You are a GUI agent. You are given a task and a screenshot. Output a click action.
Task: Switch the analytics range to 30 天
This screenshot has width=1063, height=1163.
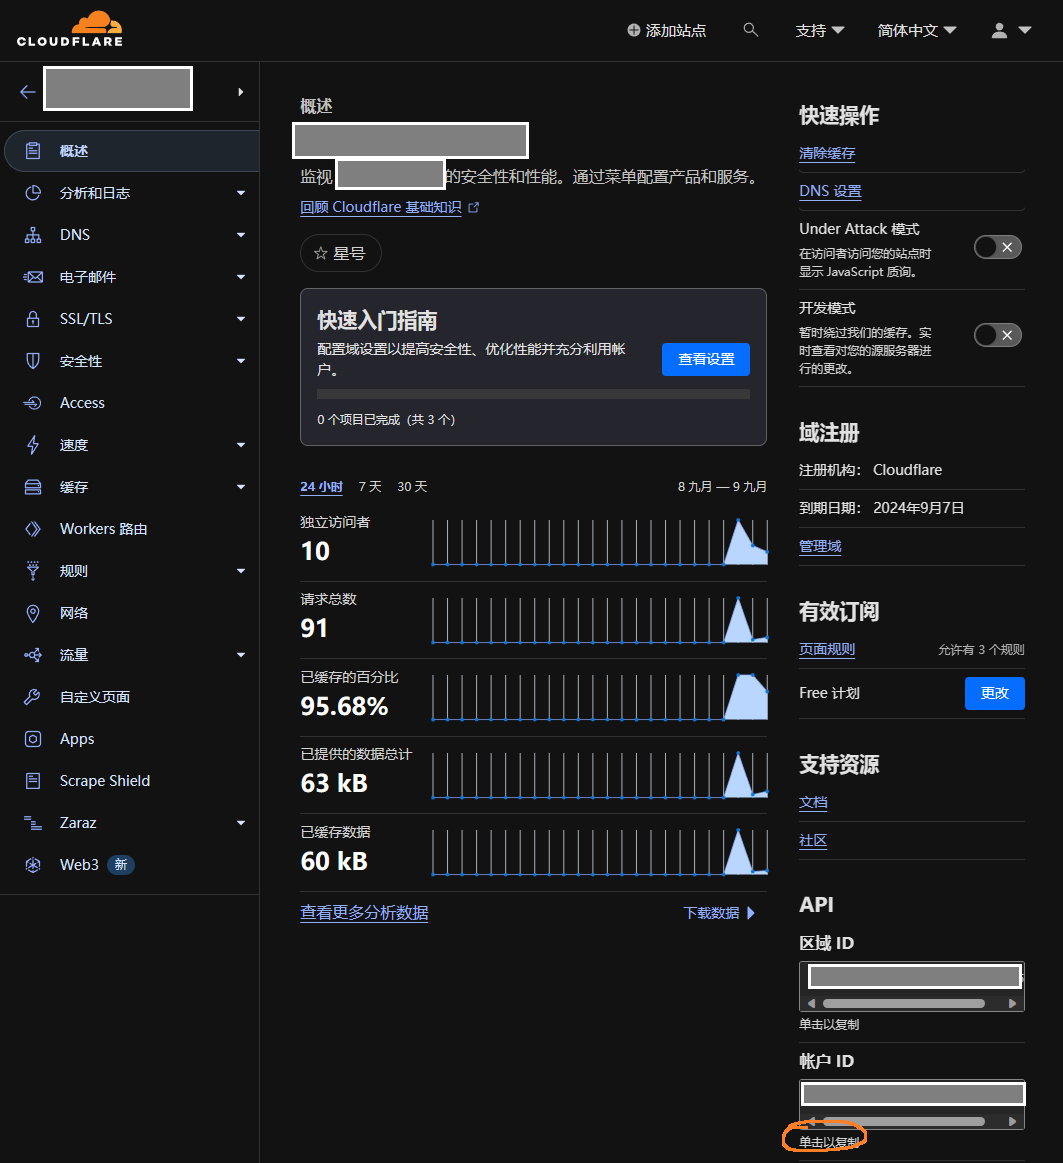(412, 487)
